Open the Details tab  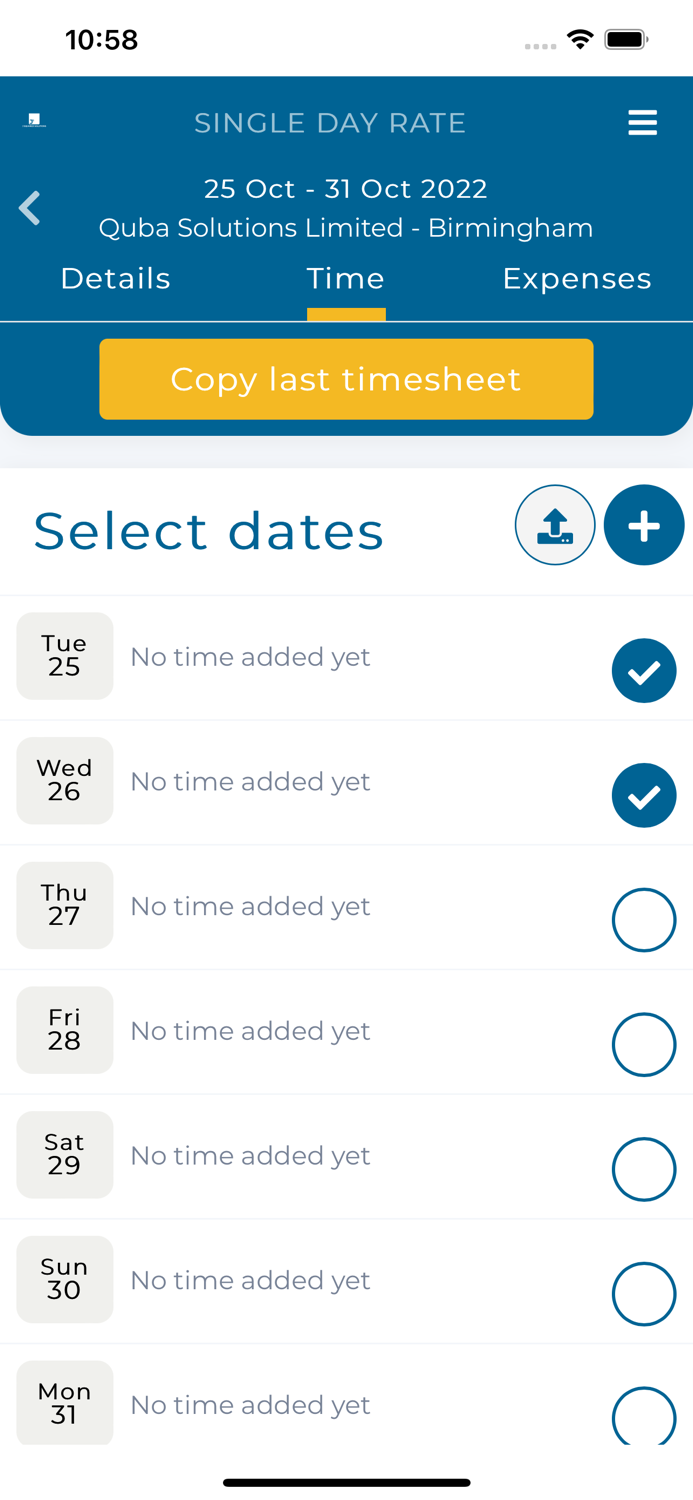115,278
